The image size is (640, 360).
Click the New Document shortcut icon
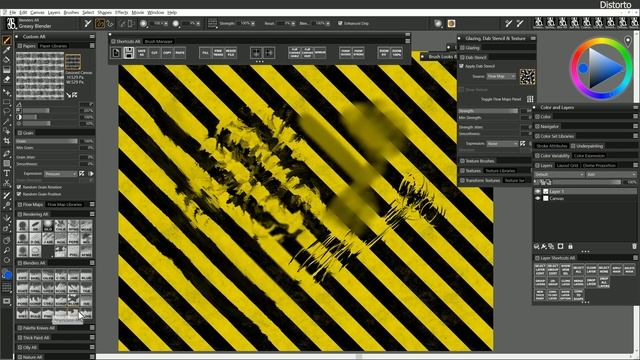pos(116,53)
